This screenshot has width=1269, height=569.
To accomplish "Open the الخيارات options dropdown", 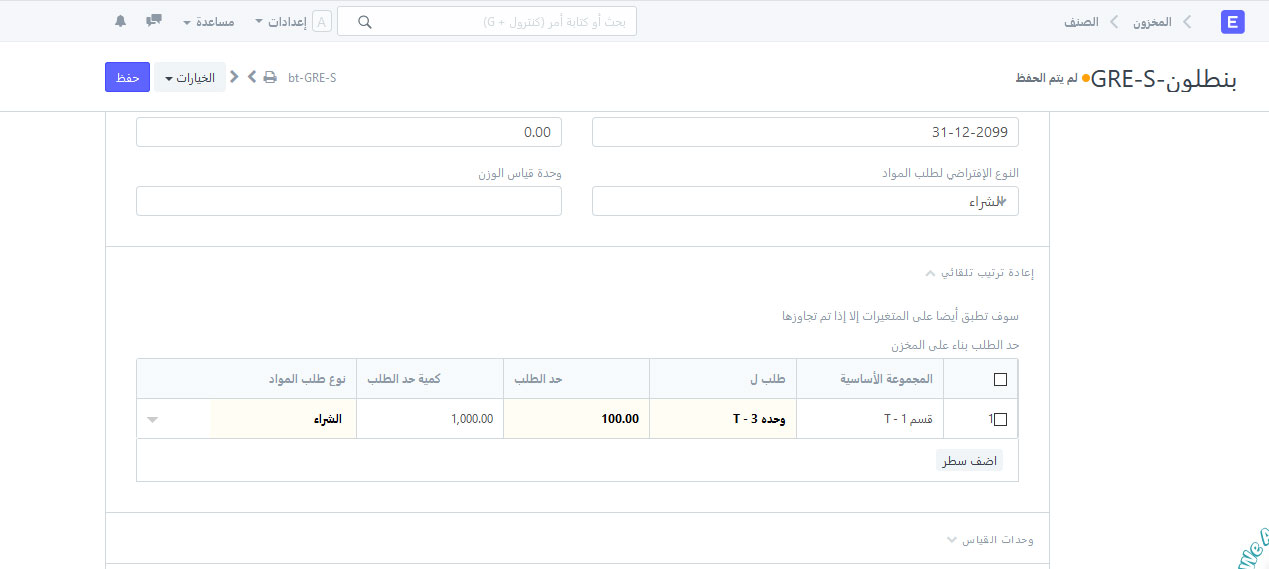I will point(190,77).
